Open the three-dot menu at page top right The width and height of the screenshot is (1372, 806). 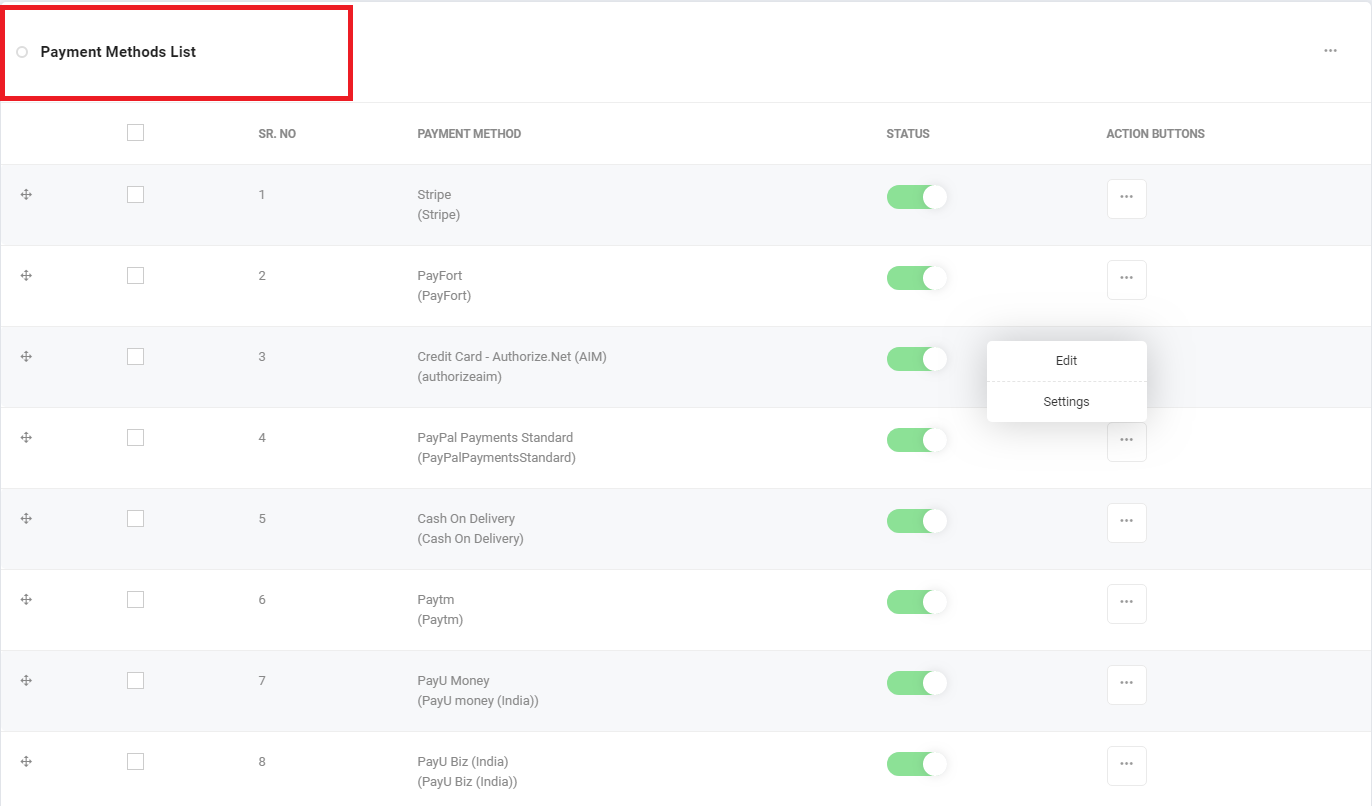pos(1330,51)
